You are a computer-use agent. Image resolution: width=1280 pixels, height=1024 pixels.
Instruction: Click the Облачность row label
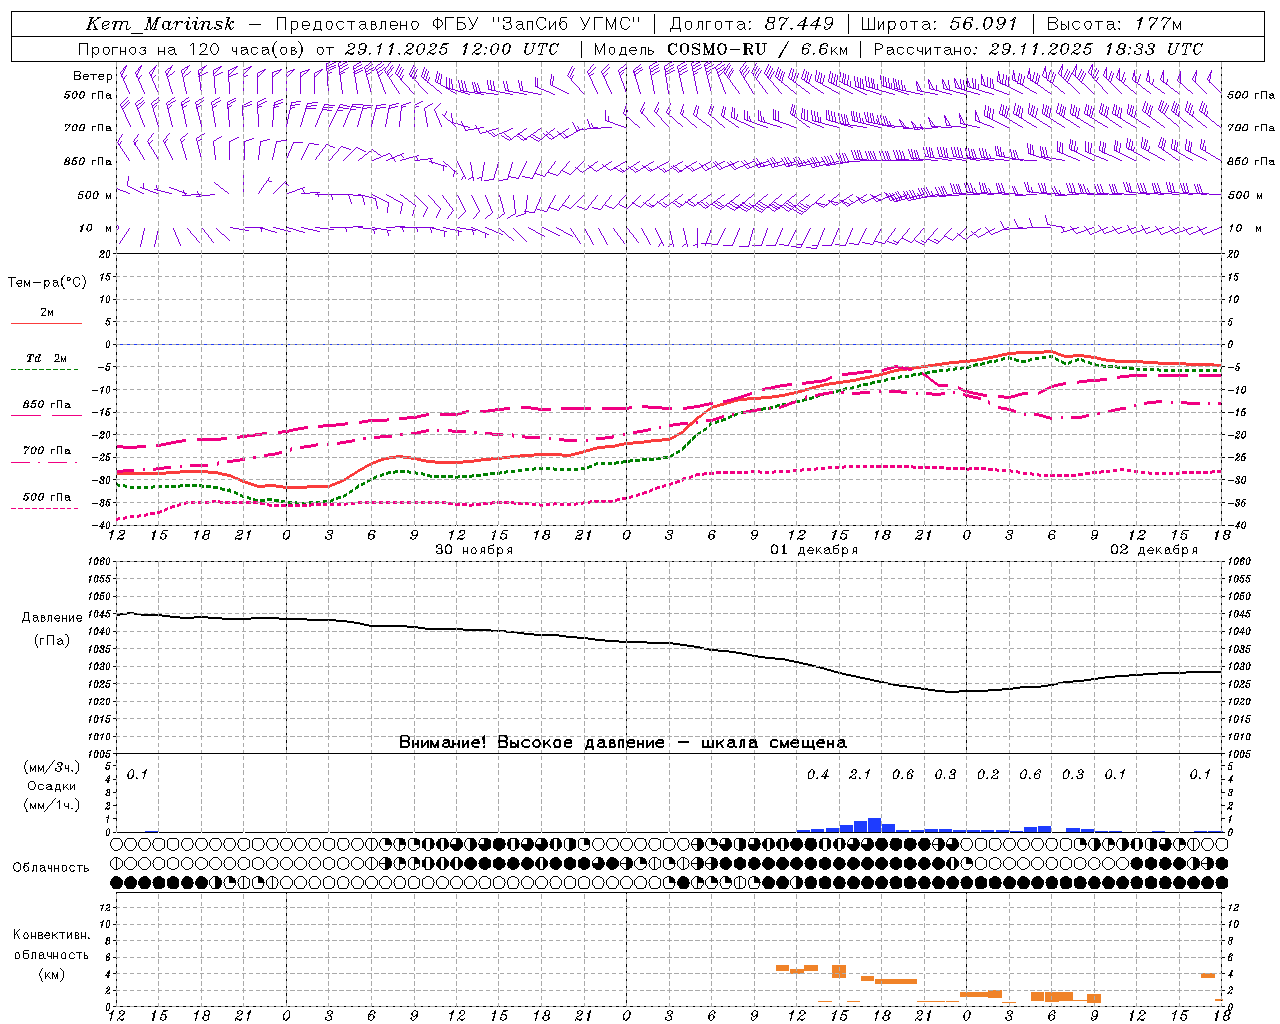point(51,867)
